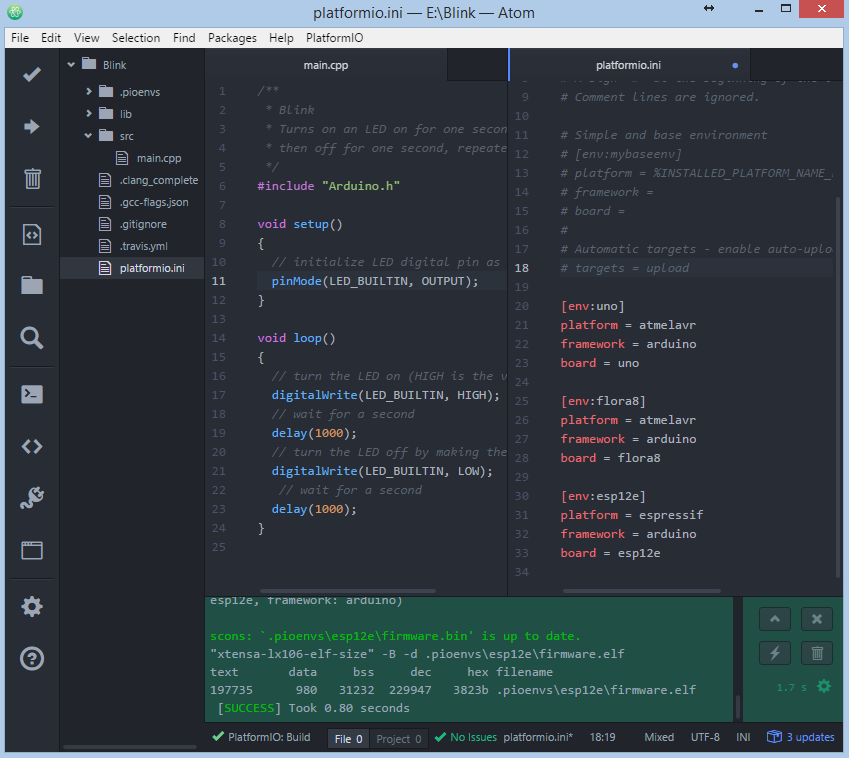Click the angle brackets code icon in toolbar
Image resolution: width=849 pixels, height=758 pixels.
[x=32, y=447]
